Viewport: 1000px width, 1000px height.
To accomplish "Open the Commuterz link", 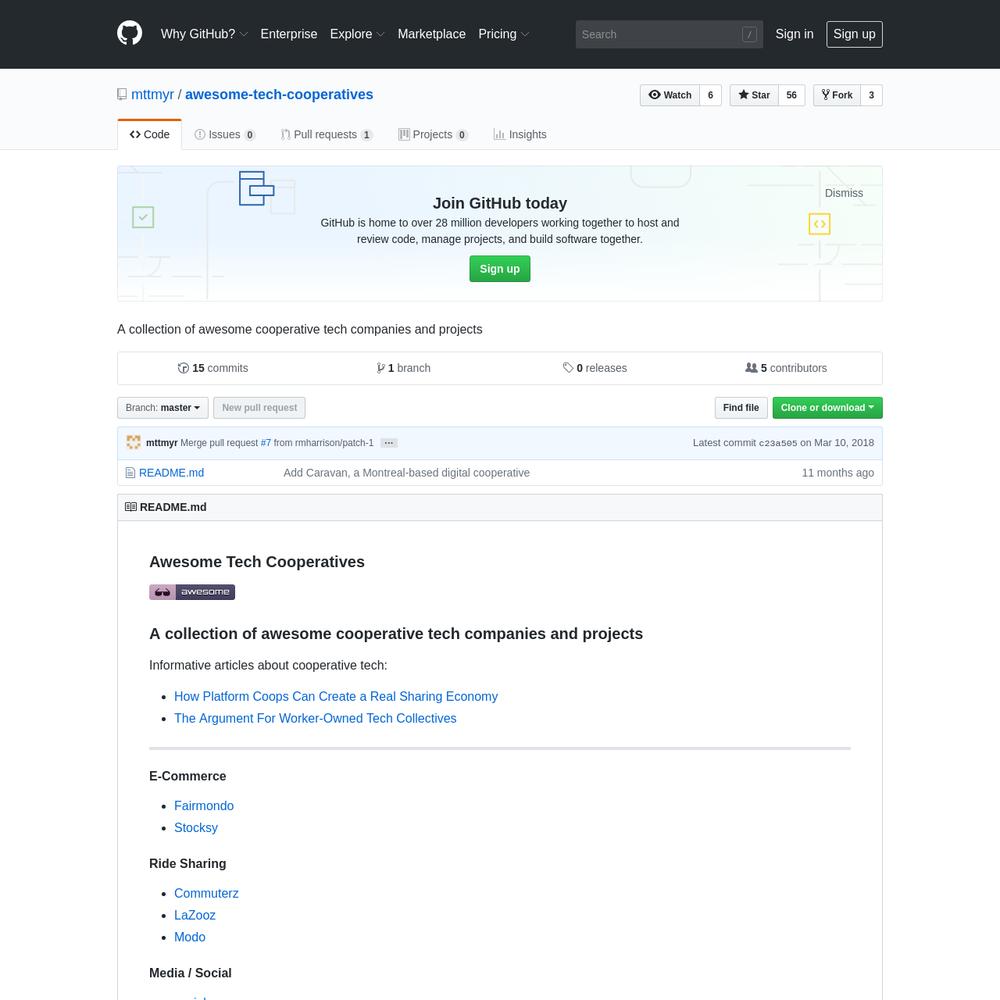I will pyautogui.click(x=206, y=893).
